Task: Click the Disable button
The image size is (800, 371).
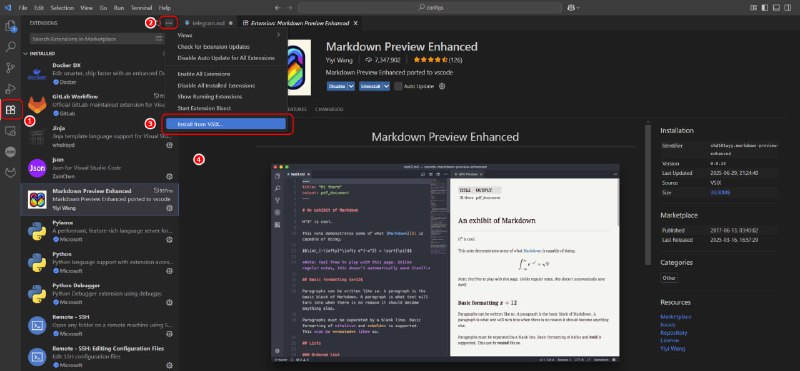Action: 337,86
